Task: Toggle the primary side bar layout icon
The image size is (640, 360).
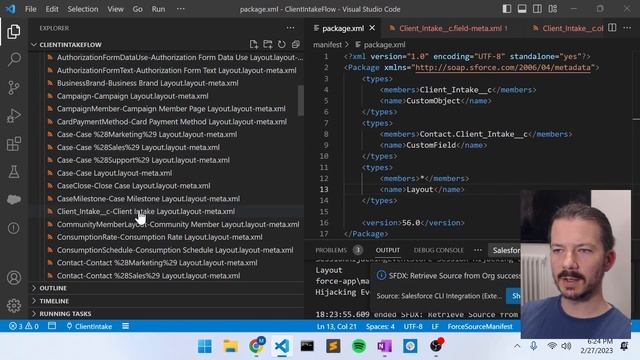Action: pyautogui.click(x=507, y=9)
